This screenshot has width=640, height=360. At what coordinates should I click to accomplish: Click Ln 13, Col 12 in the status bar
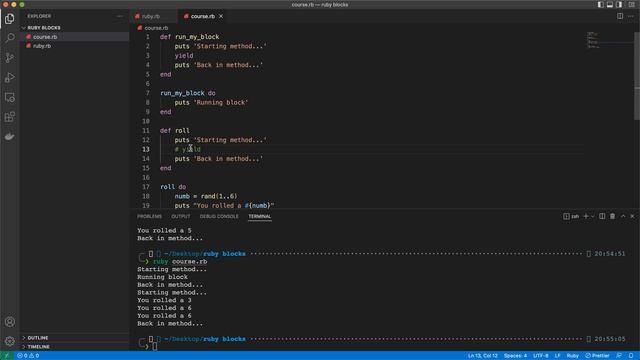tap(482, 356)
